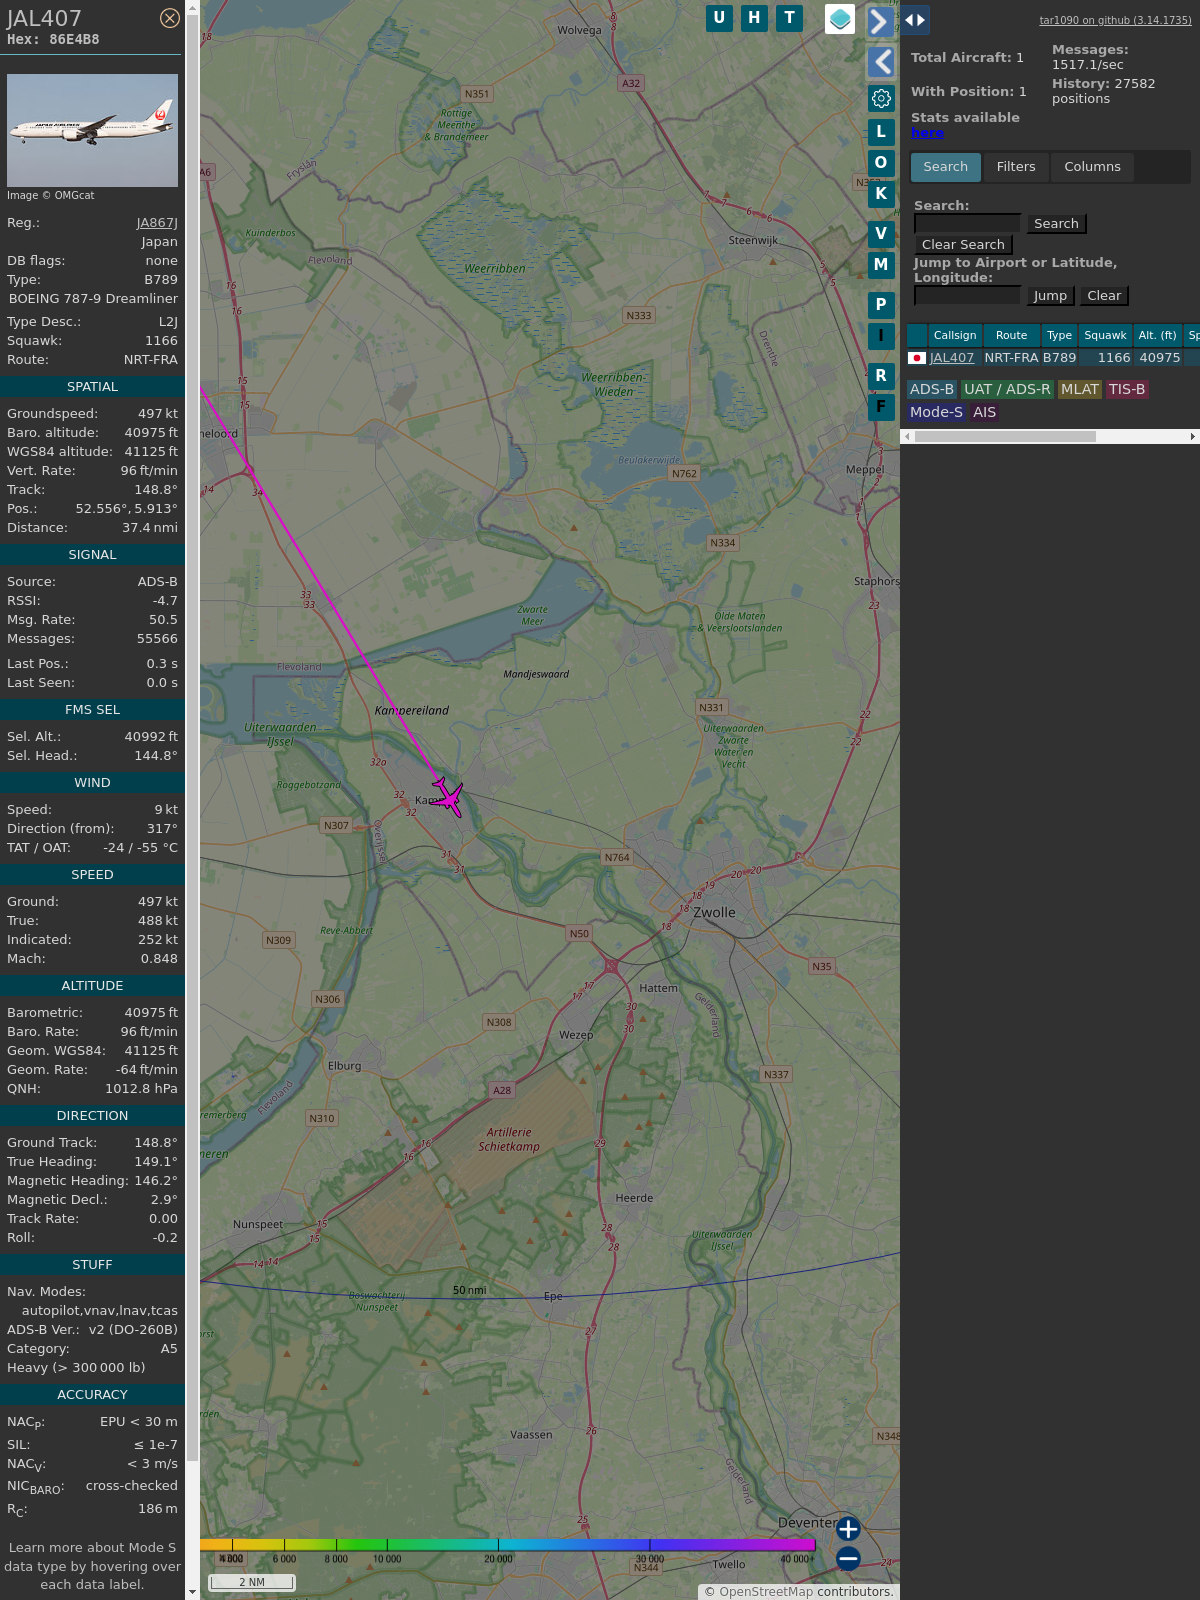Image resolution: width=1200 pixels, height=1600 pixels.
Task: Toggle the P map button
Action: (881, 304)
